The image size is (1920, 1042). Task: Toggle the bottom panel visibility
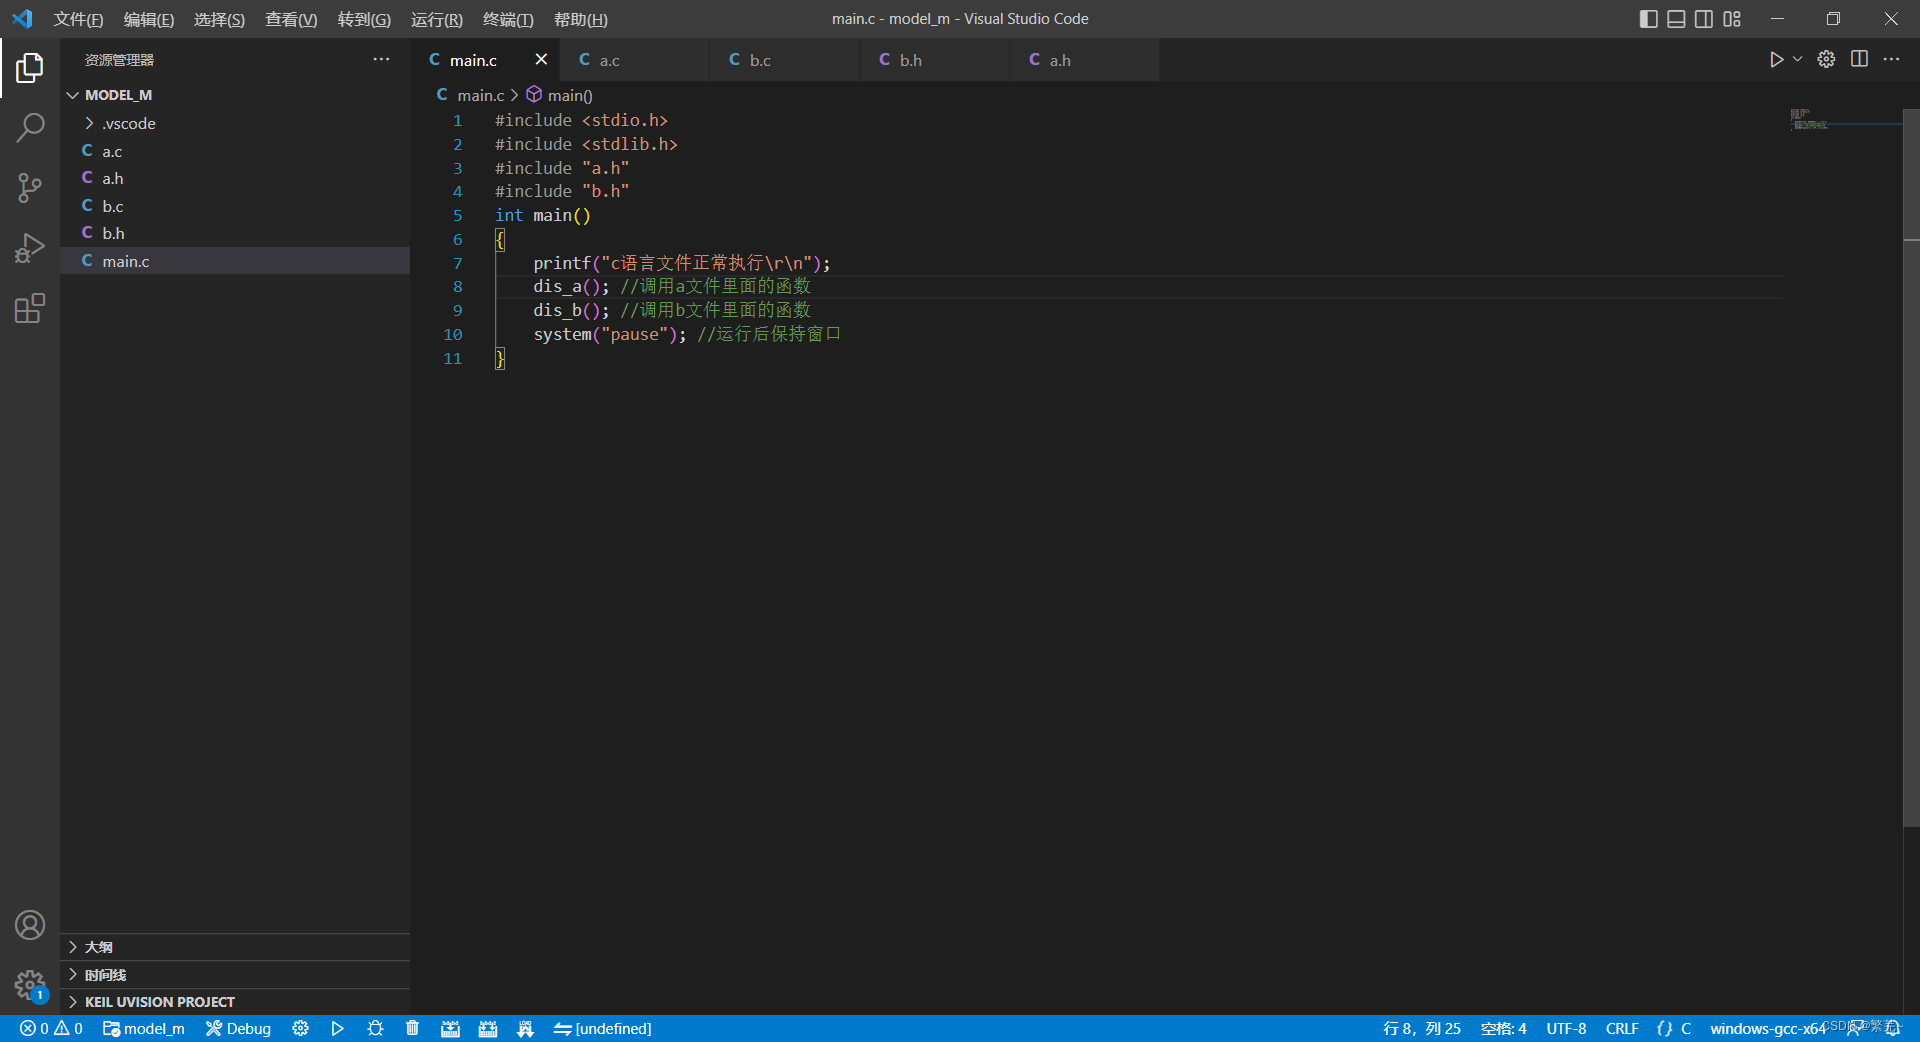pos(1676,18)
